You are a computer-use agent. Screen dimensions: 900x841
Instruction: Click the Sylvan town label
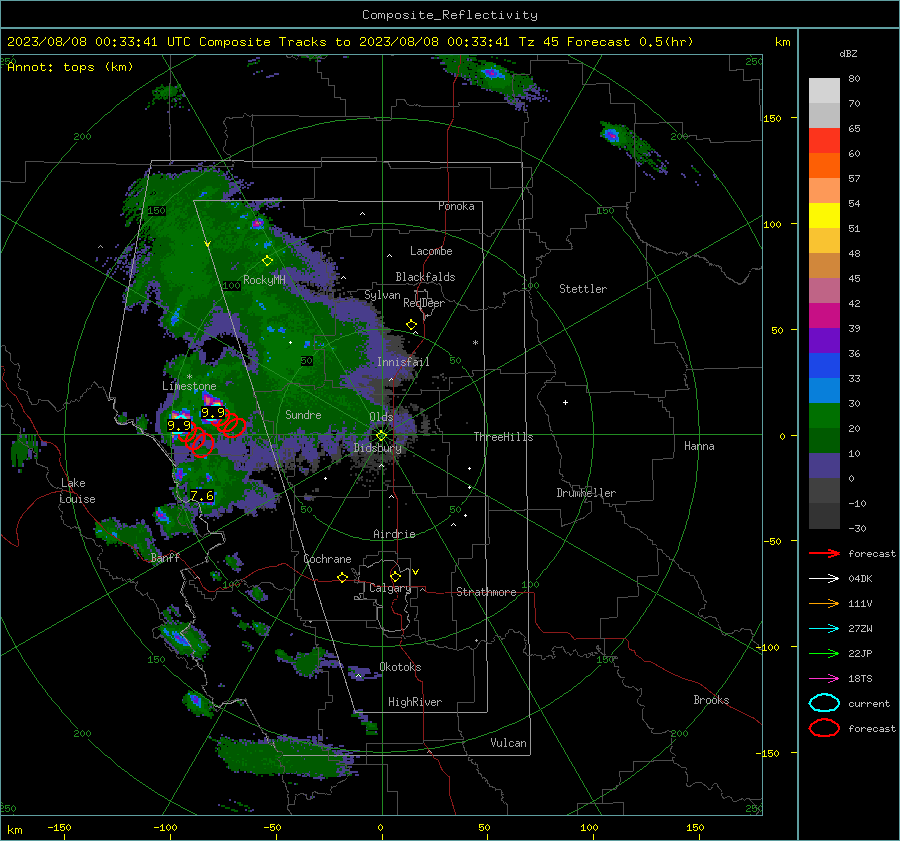click(382, 295)
